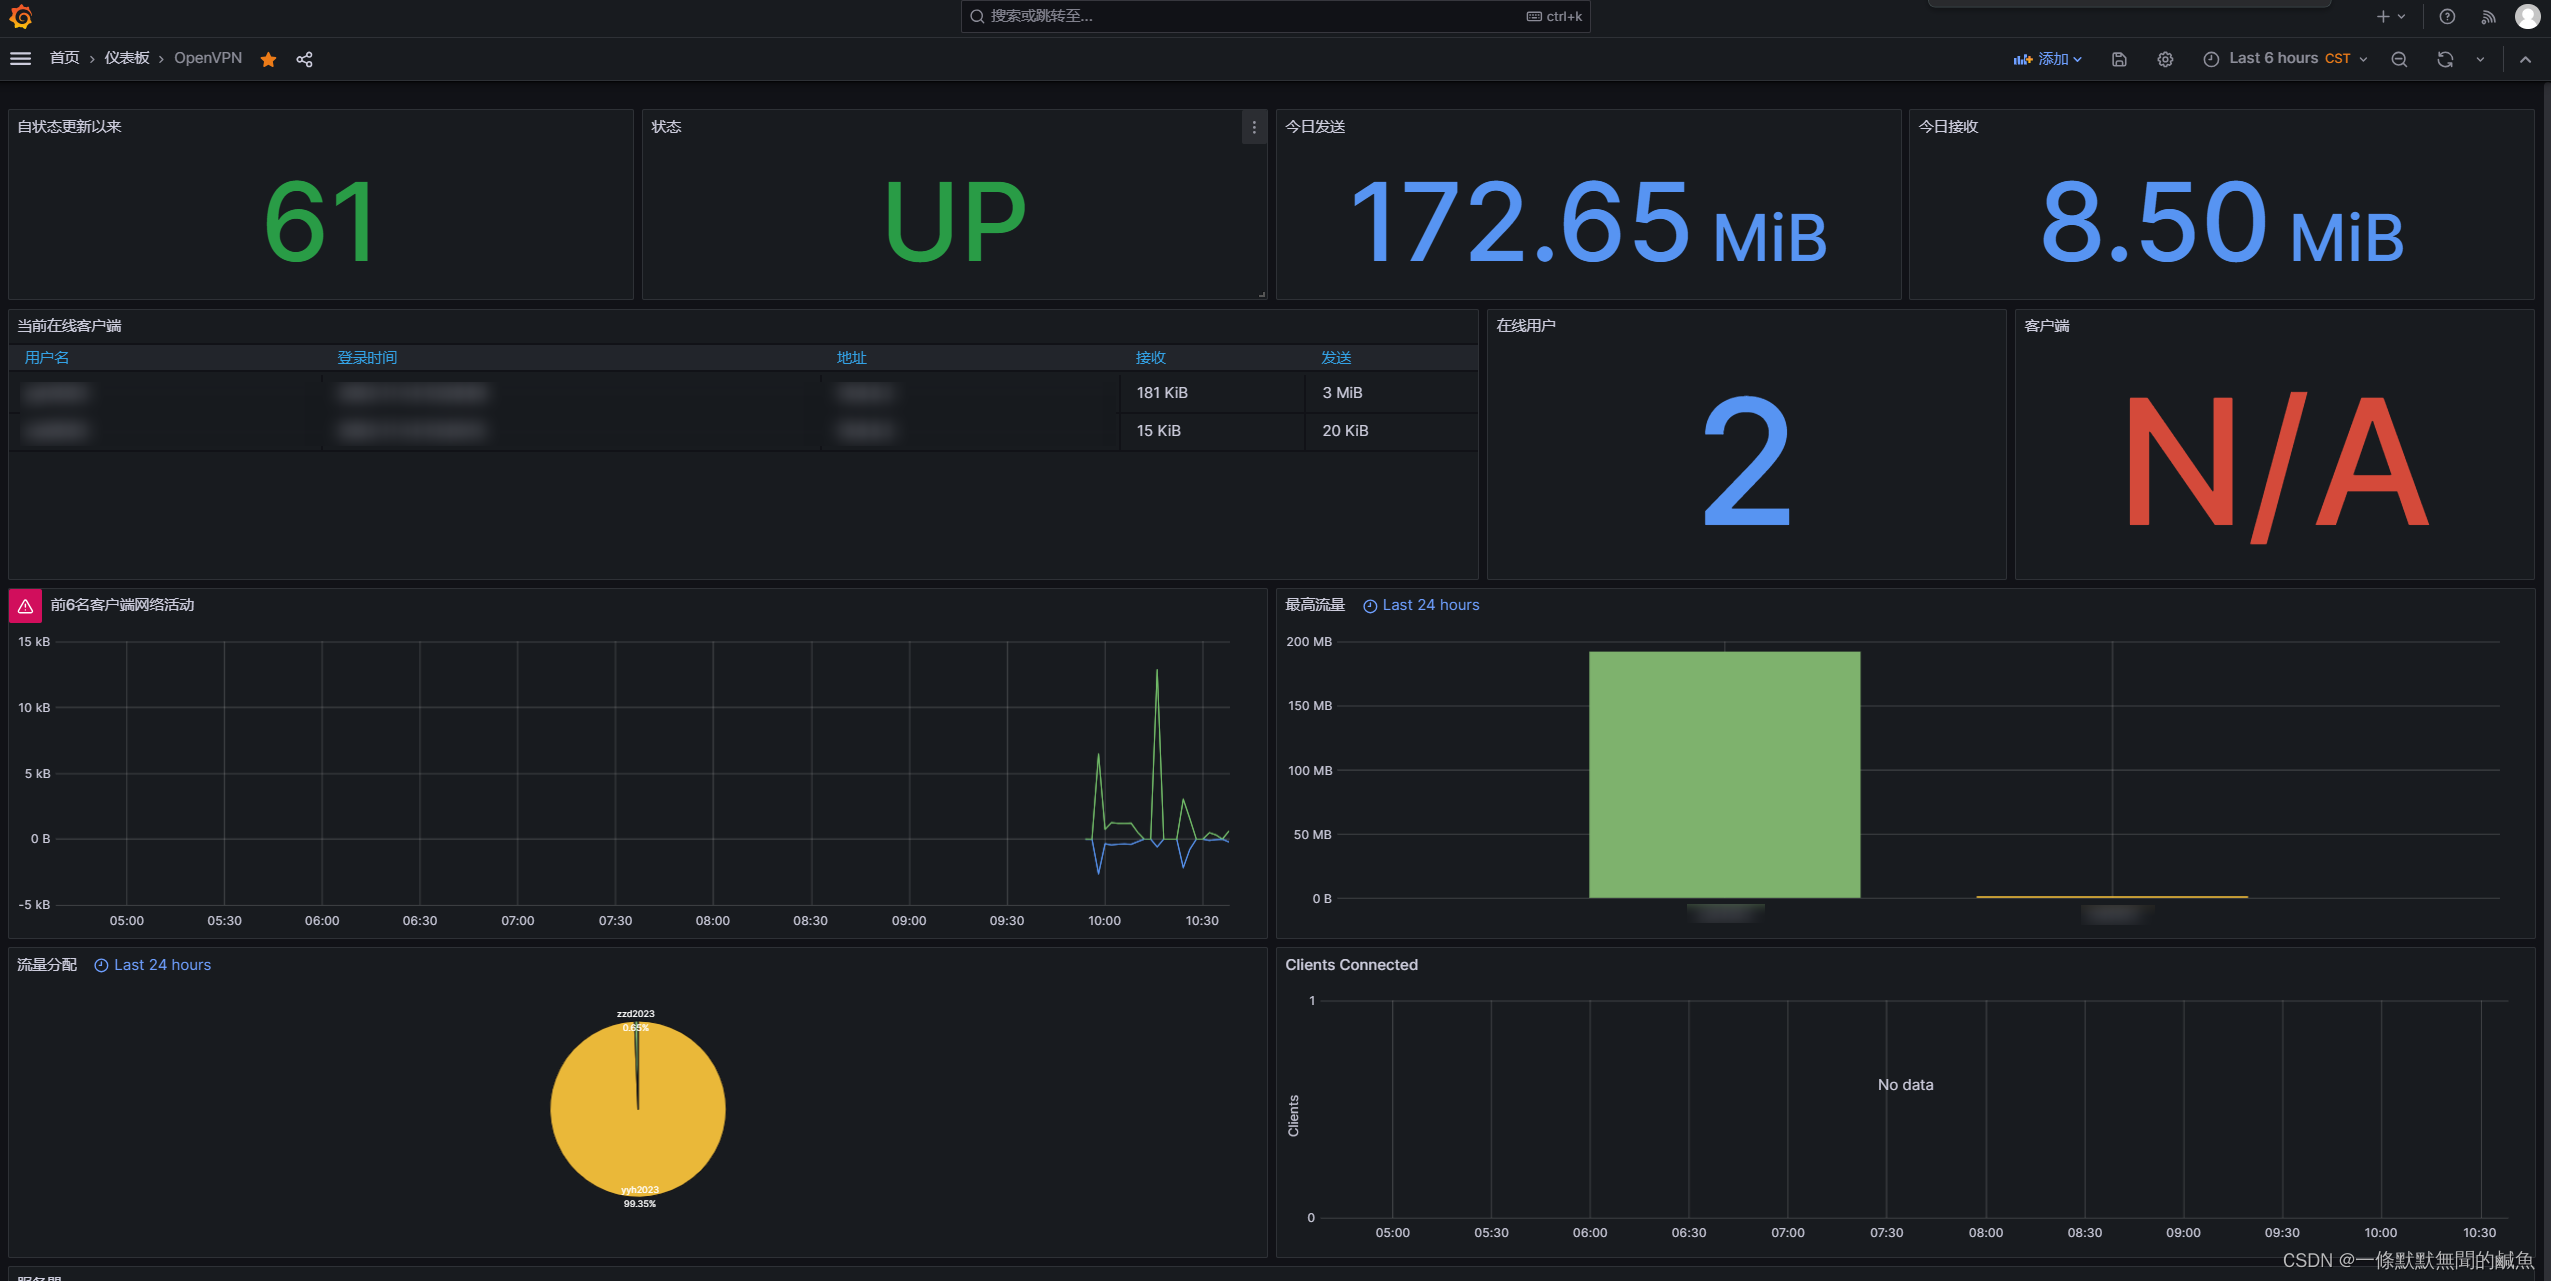Click the 8.50 MiB stat value

click(x=2222, y=222)
